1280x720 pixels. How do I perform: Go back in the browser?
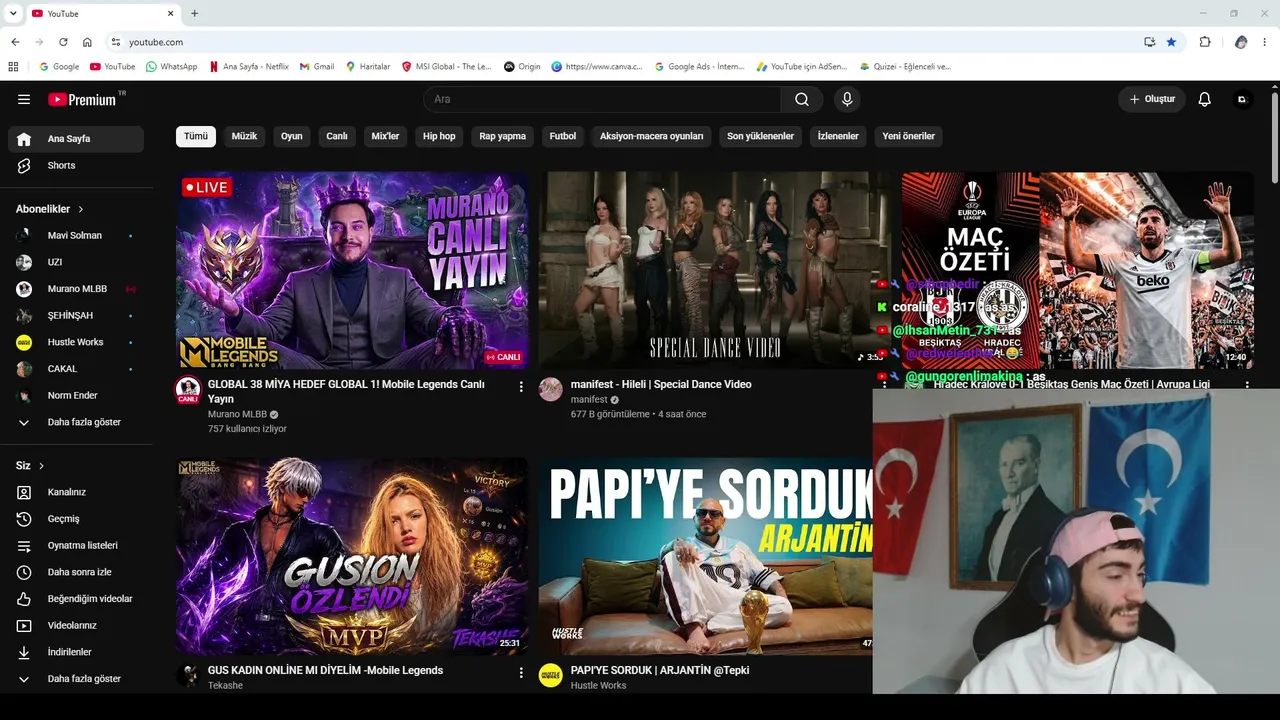15,42
